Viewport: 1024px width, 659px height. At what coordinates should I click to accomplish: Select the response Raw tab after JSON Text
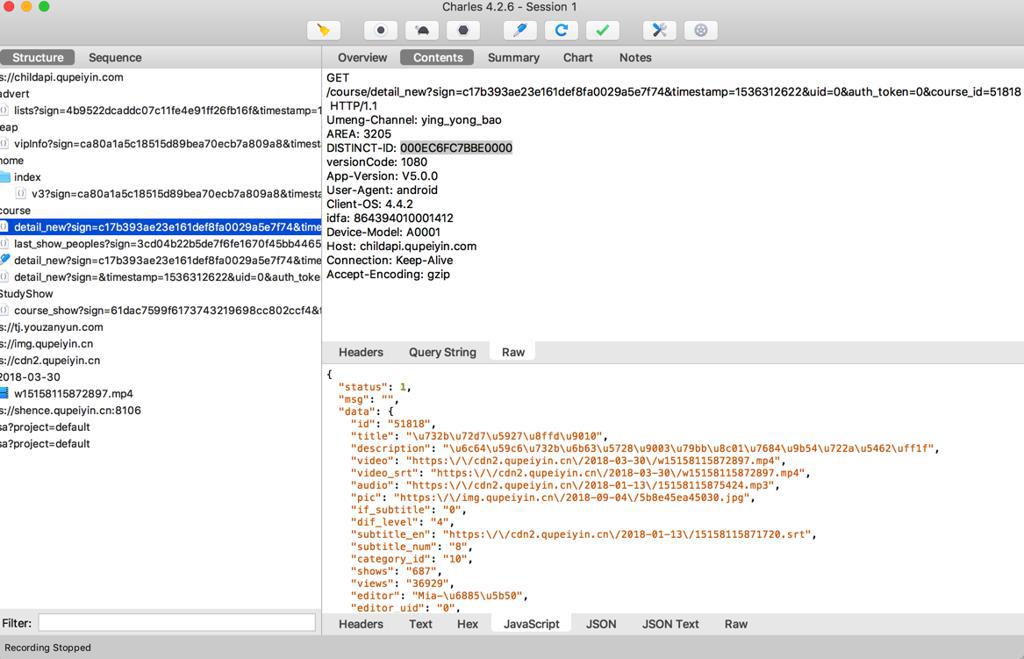(x=736, y=624)
